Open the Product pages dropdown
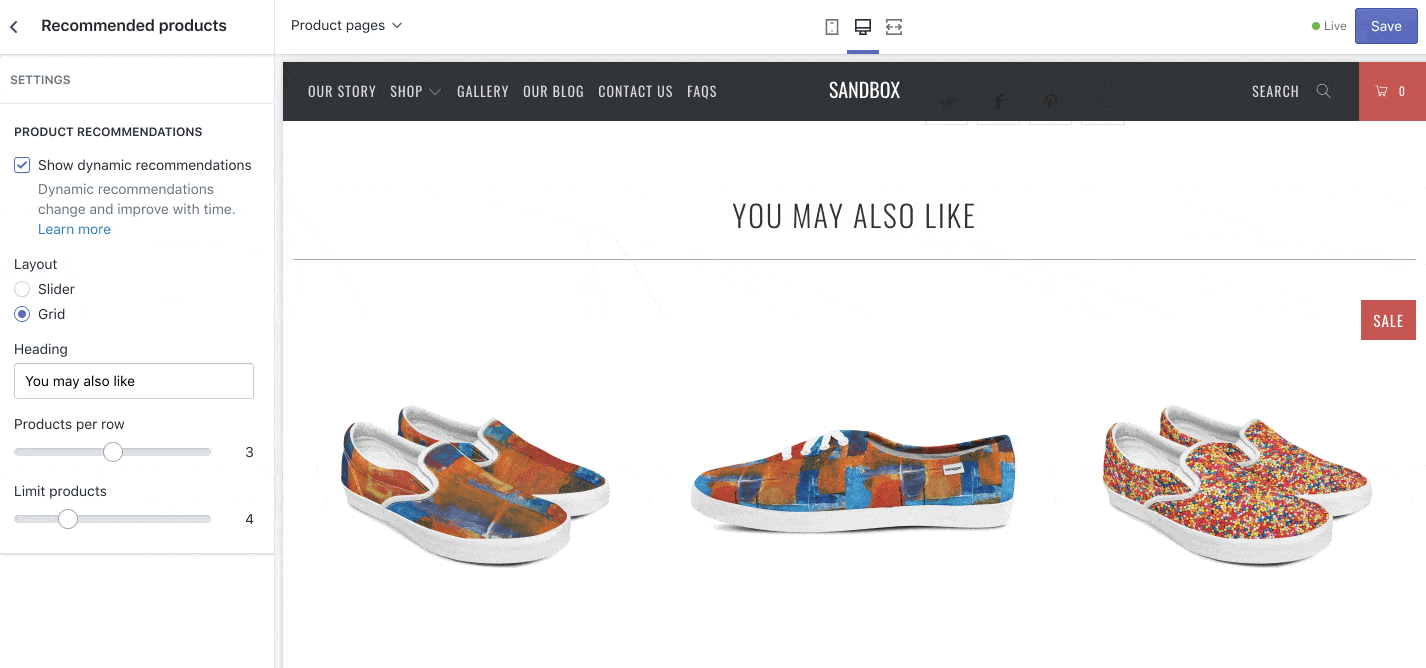Screen dimensions: 1426x668 (346, 25)
